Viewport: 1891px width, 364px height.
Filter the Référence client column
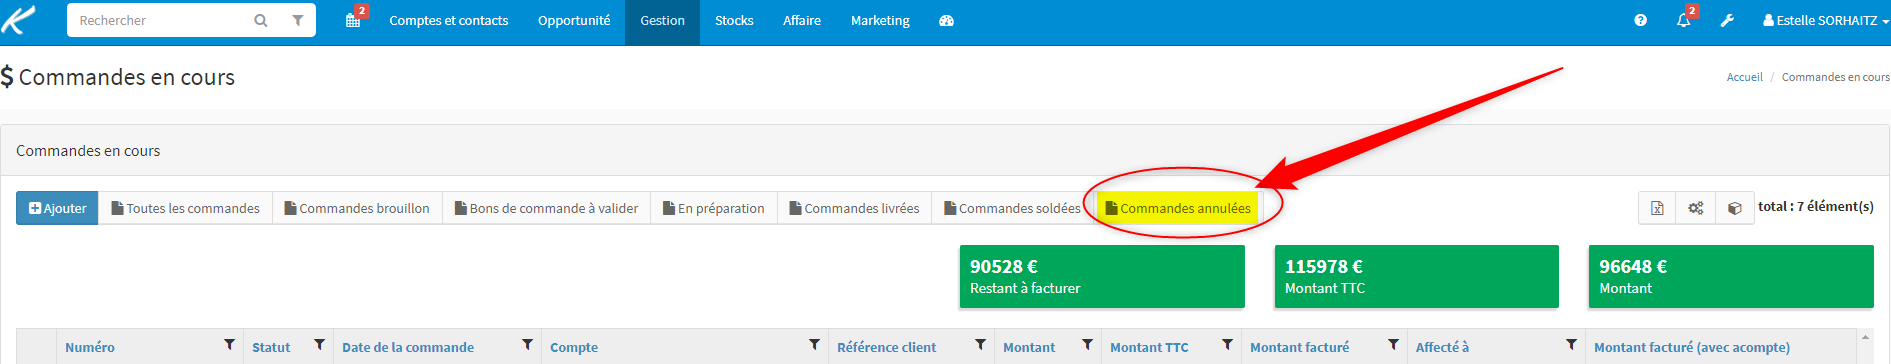(980, 345)
